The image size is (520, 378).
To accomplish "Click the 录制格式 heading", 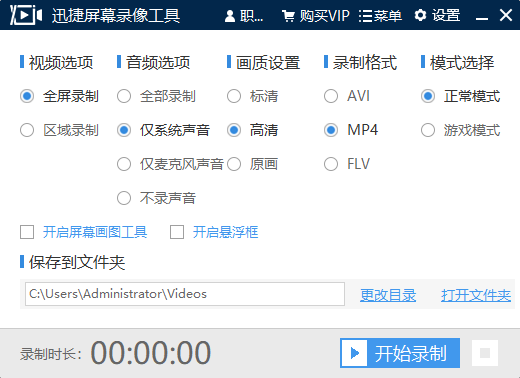I will [x=365, y=63].
